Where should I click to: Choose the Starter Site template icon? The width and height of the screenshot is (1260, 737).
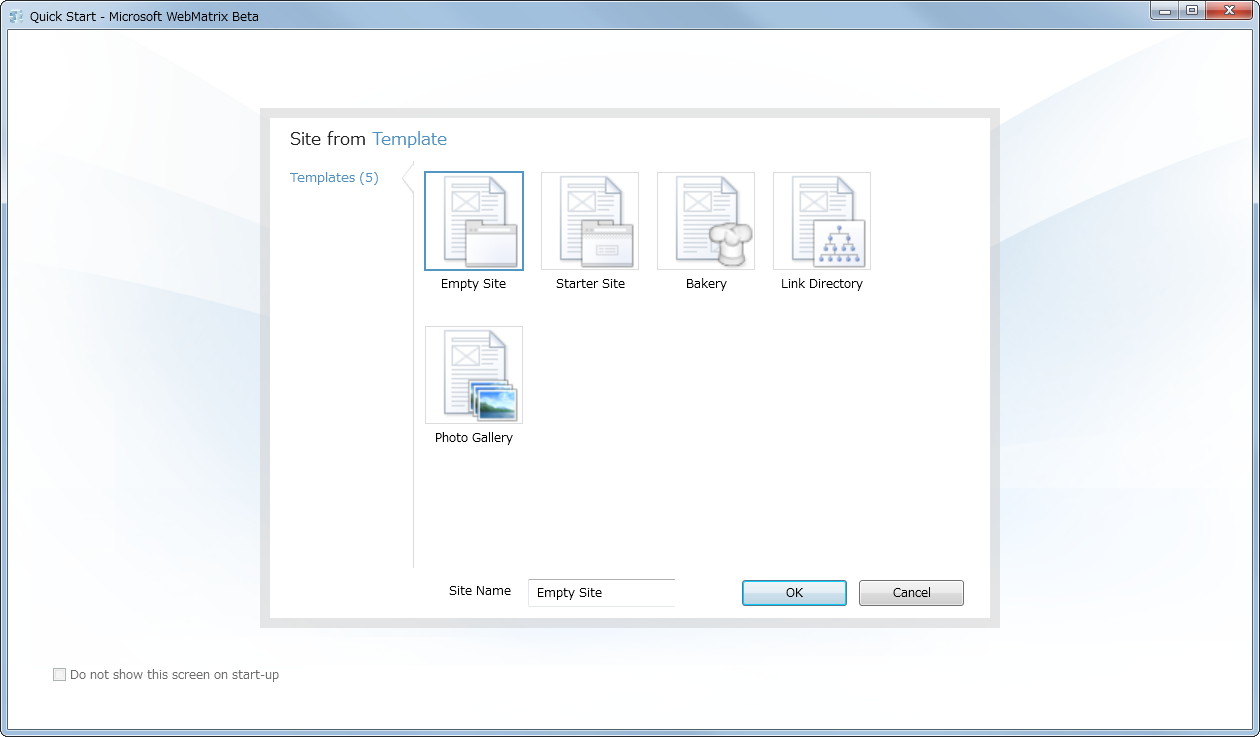coord(590,221)
